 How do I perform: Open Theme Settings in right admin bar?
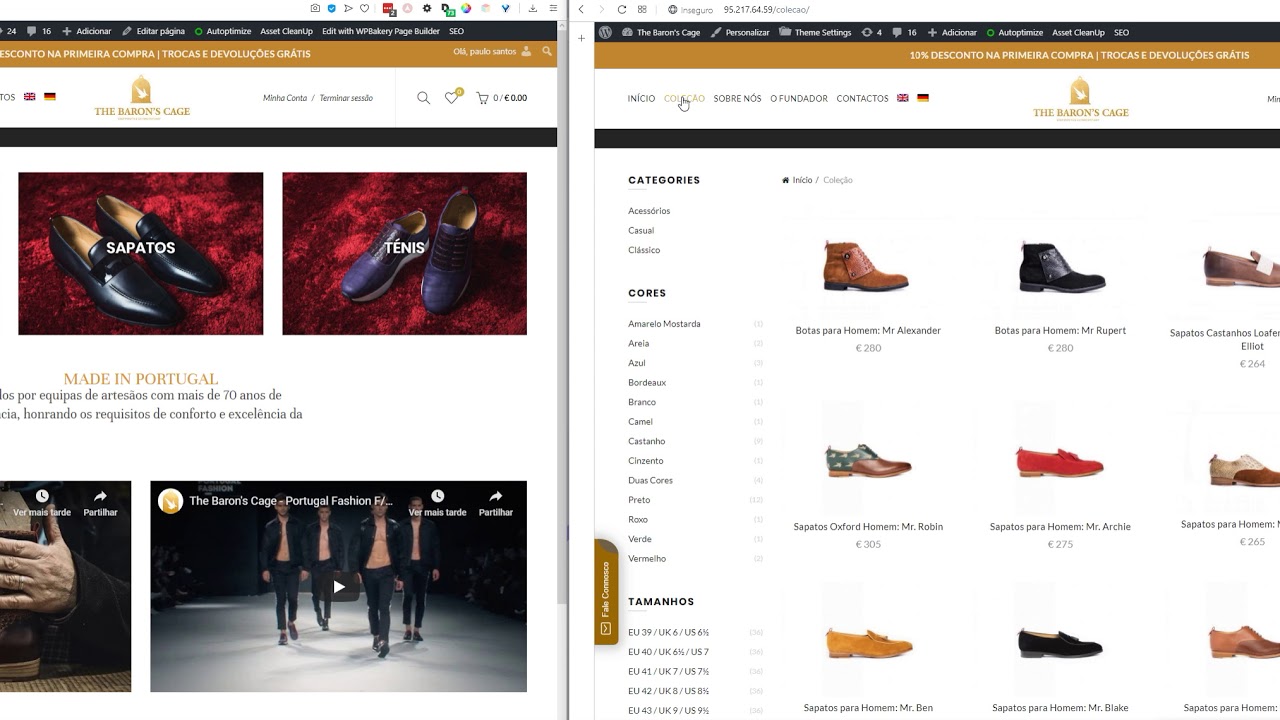click(815, 32)
